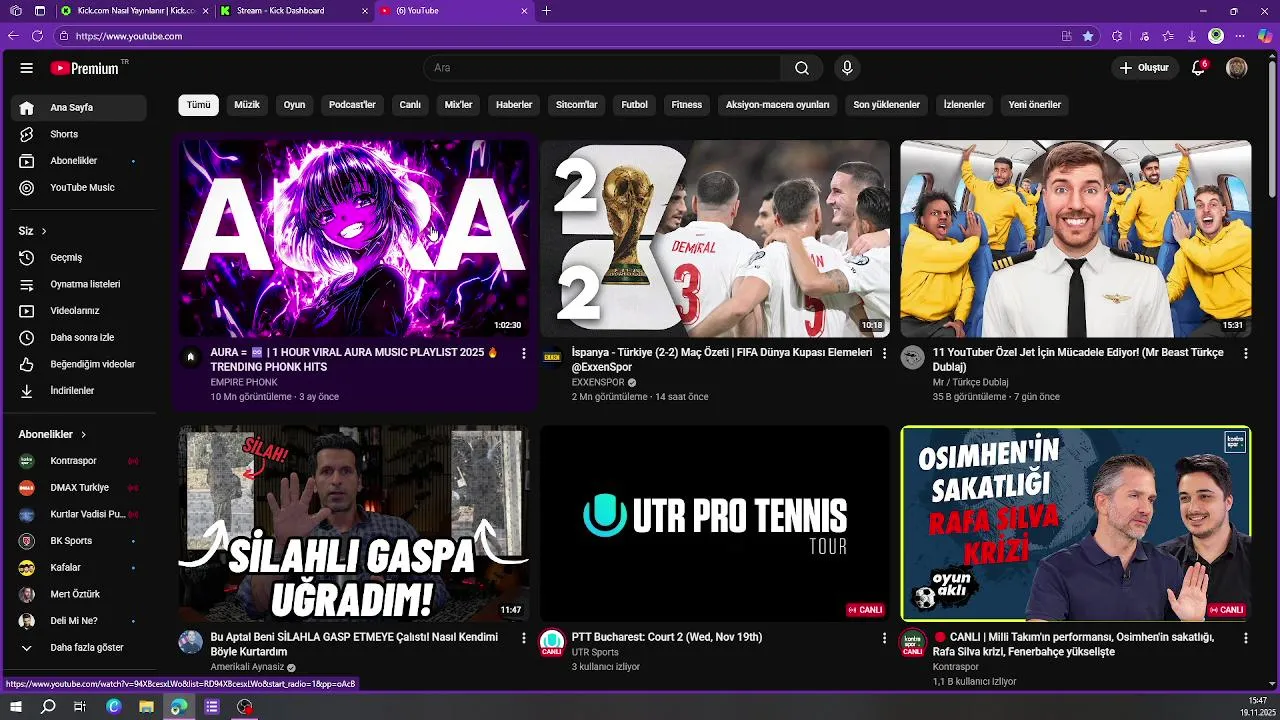The width and height of the screenshot is (1280, 720).
Task: Reload the page with the refresh icon
Action: [37, 36]
